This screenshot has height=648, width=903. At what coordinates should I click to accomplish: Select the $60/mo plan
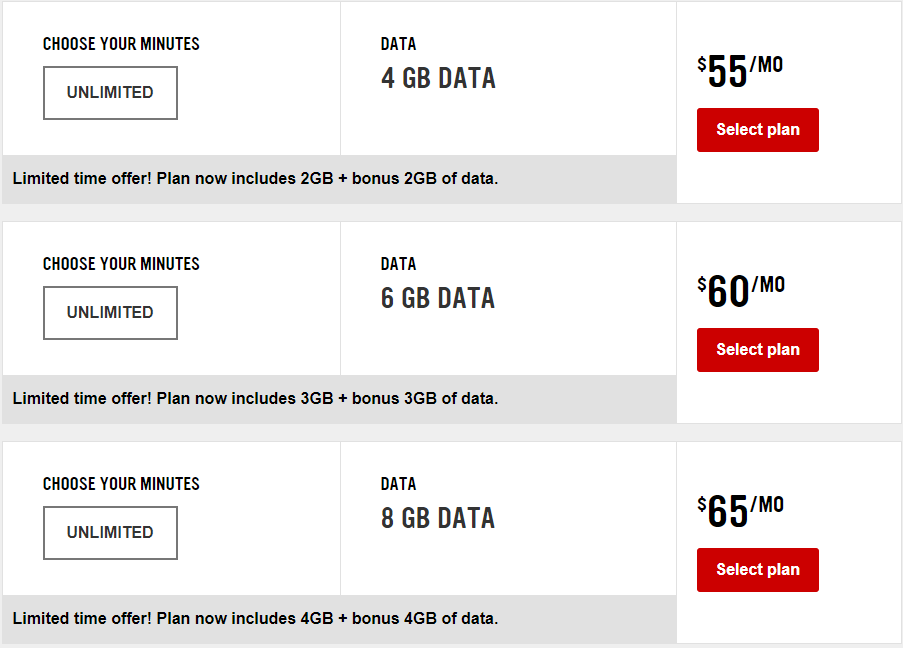click(x=757, y=350)
